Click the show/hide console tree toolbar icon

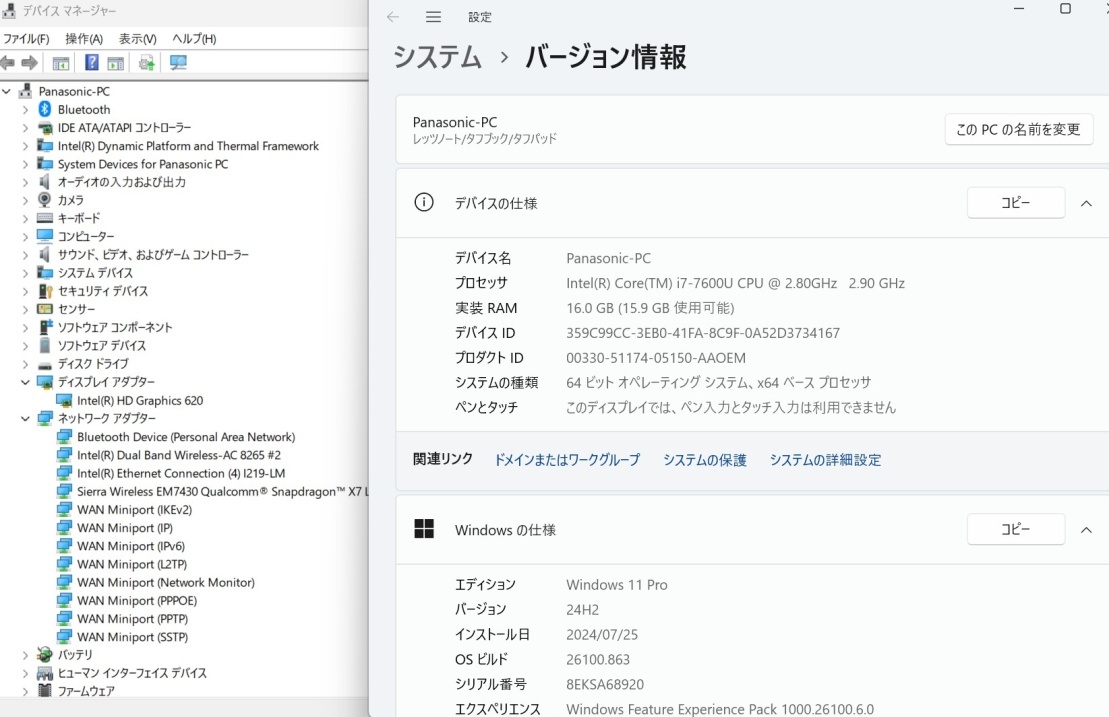point(61,63)
